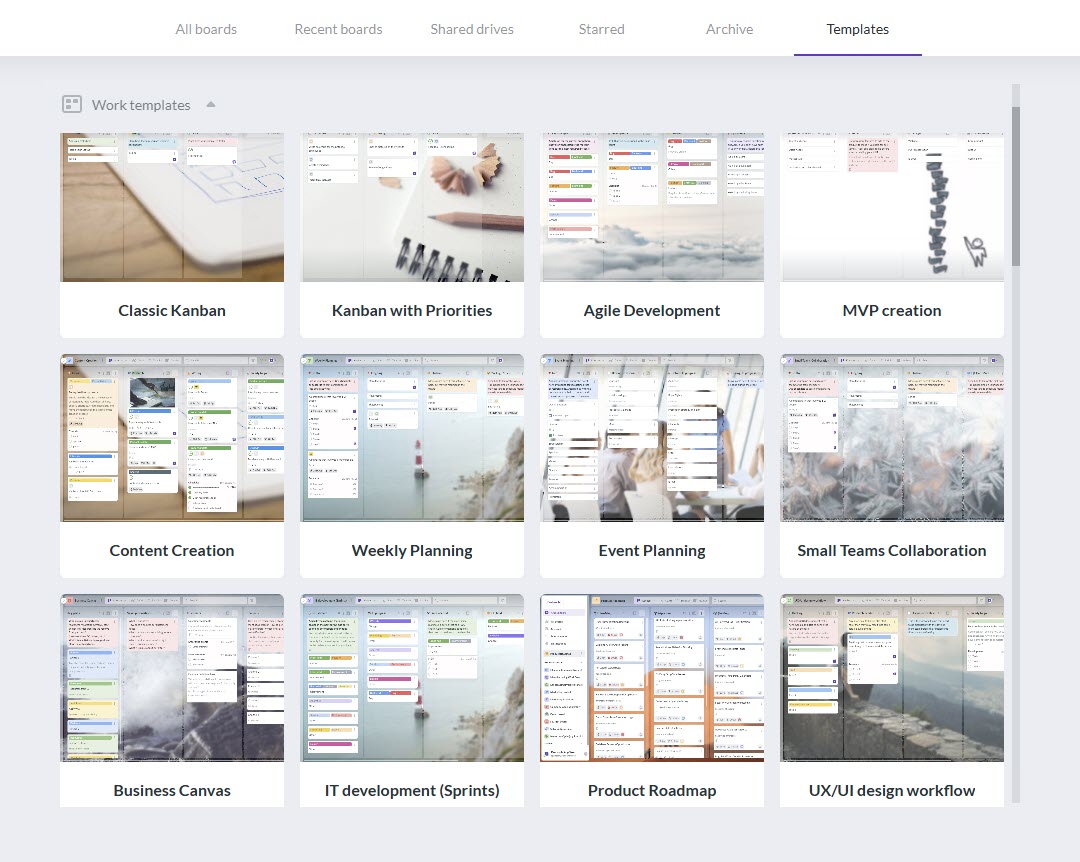Go to the Shared drives tab

[471, 29]
